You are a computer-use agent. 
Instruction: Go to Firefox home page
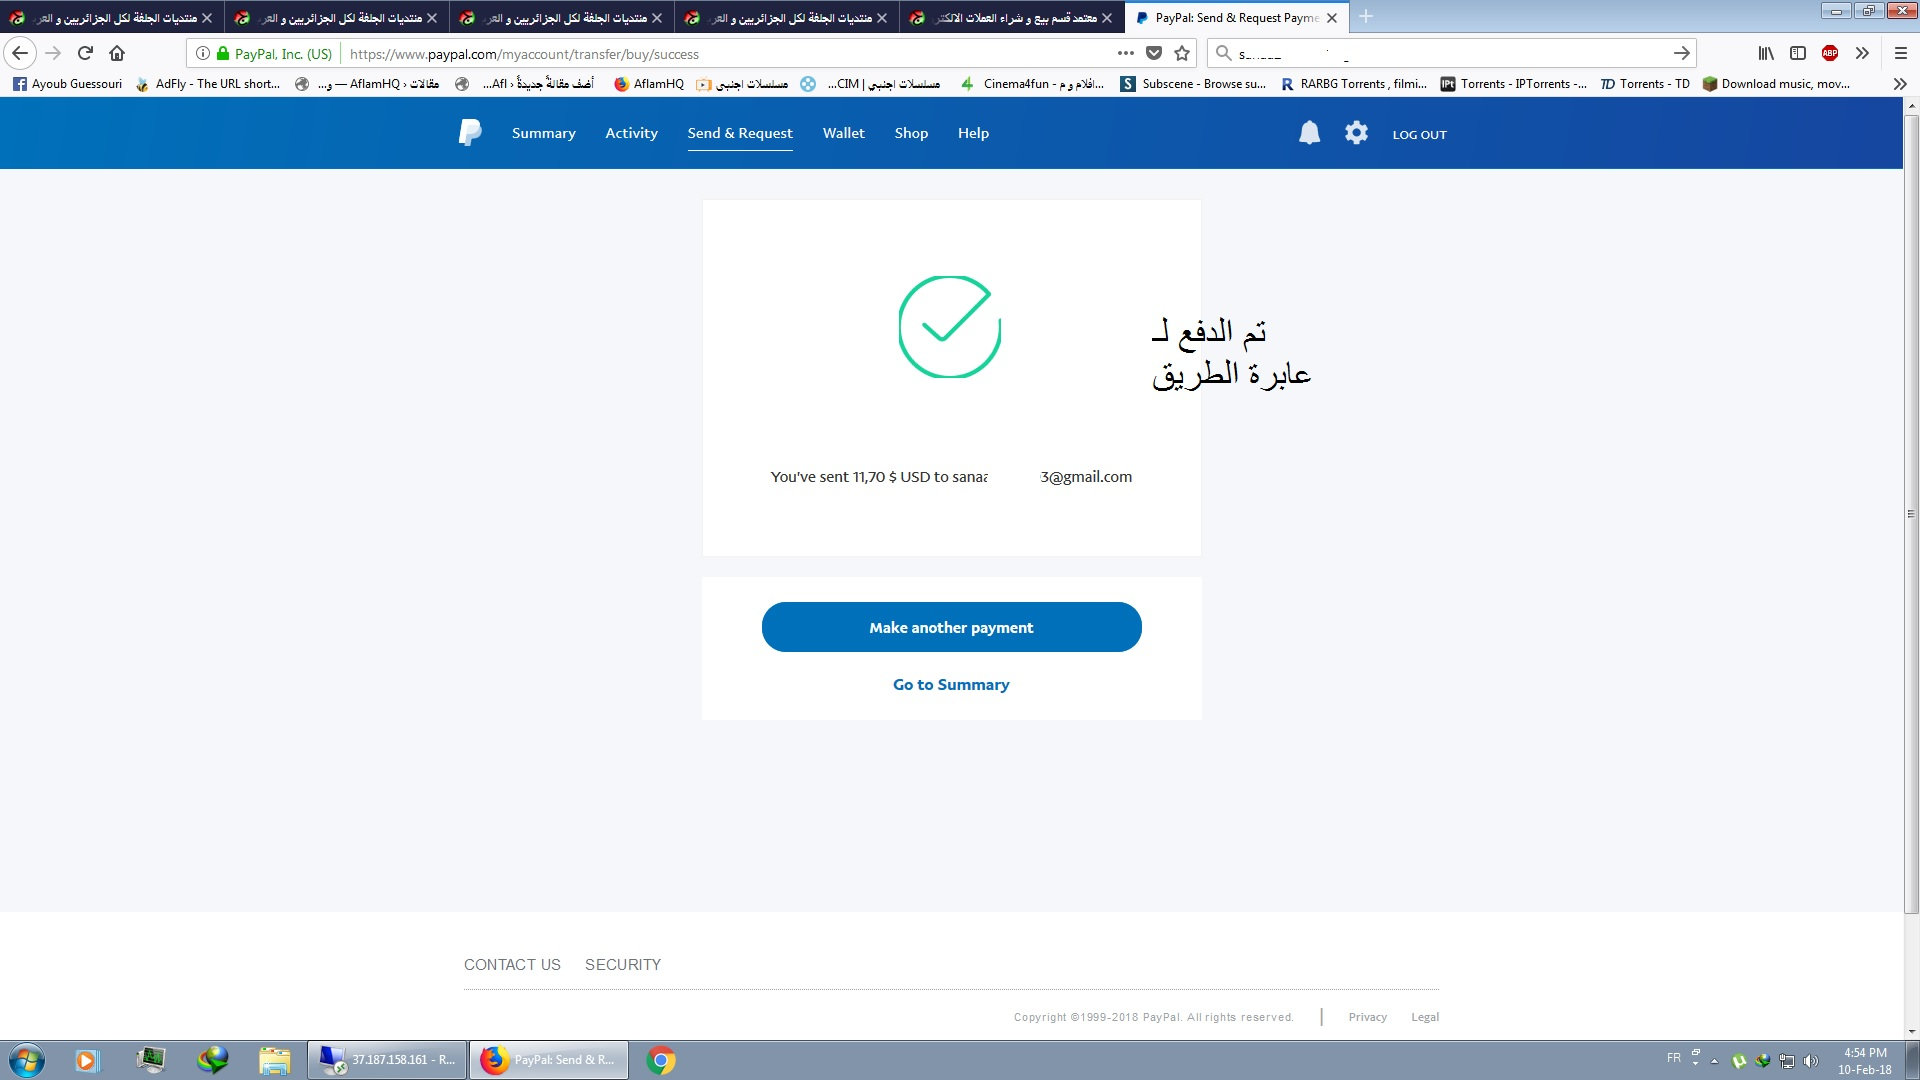tap(117, 53)
